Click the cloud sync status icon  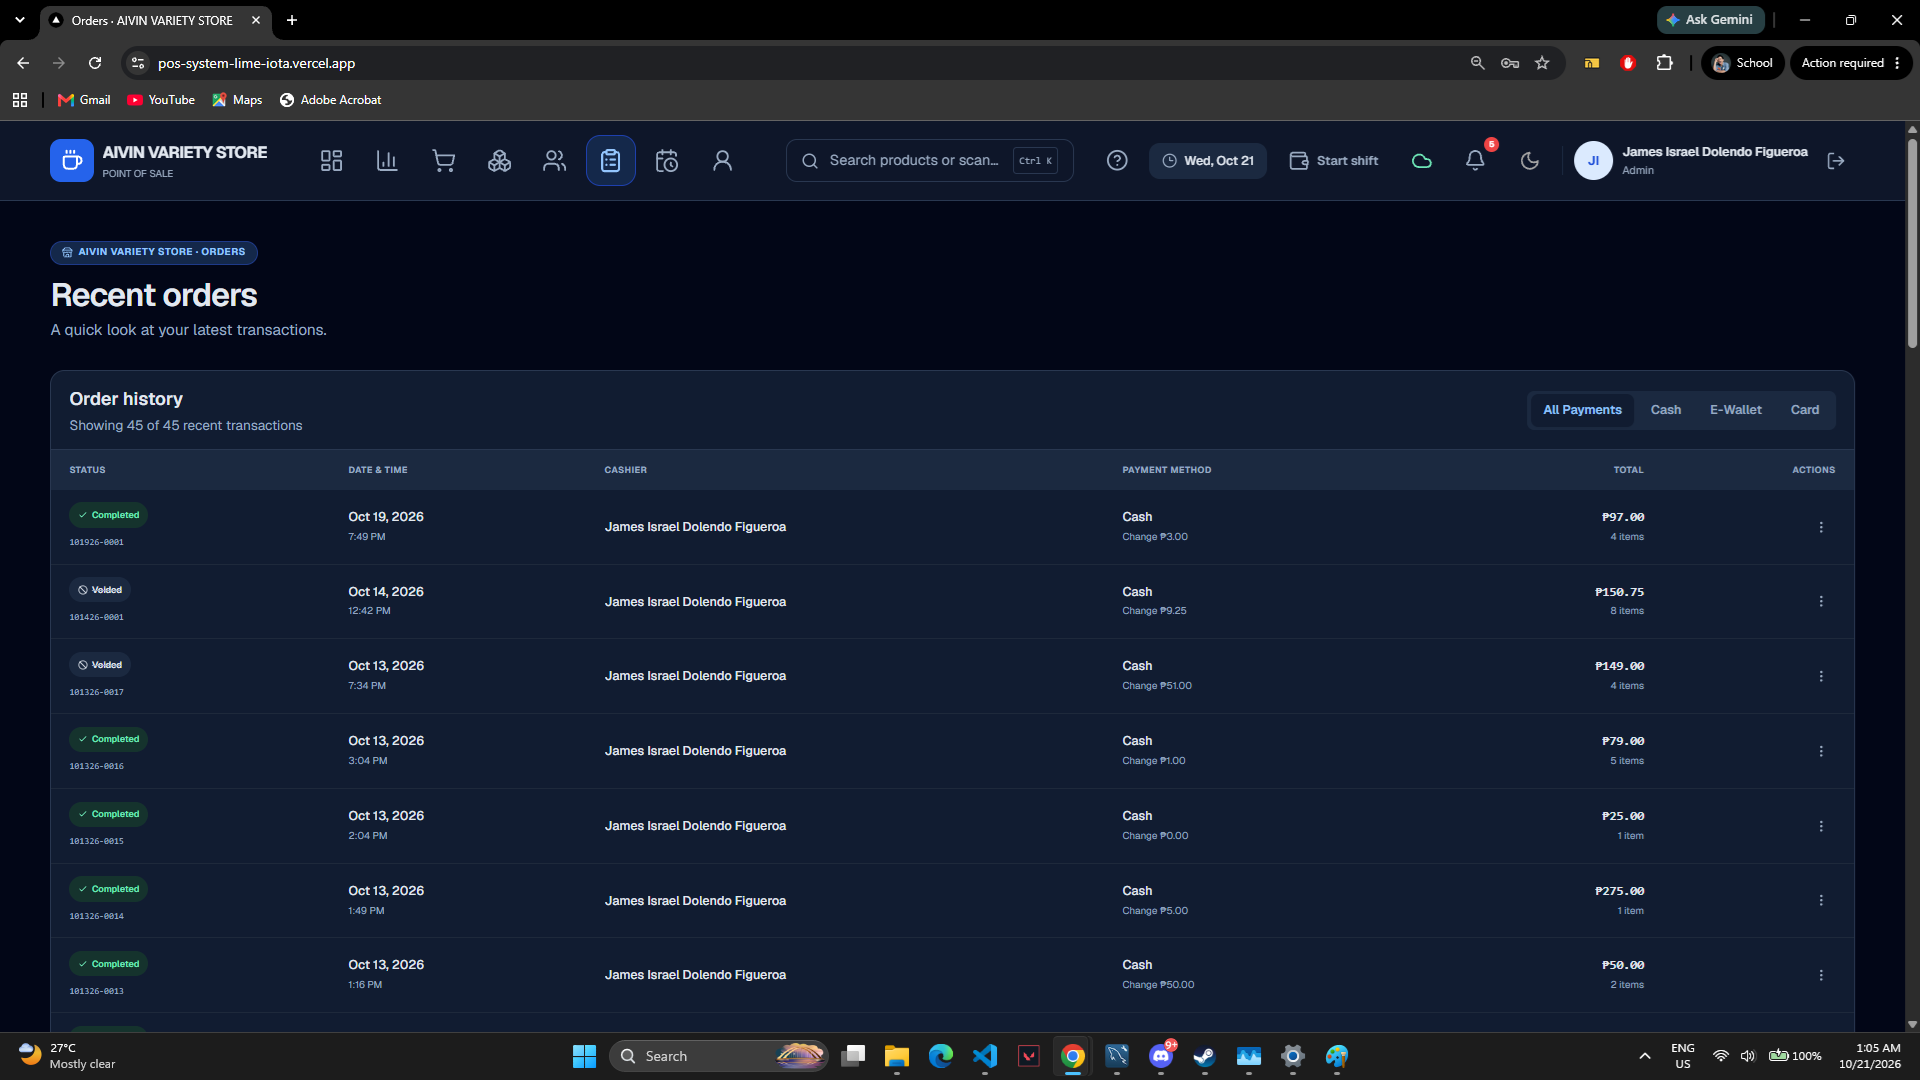coord(1421,161)
